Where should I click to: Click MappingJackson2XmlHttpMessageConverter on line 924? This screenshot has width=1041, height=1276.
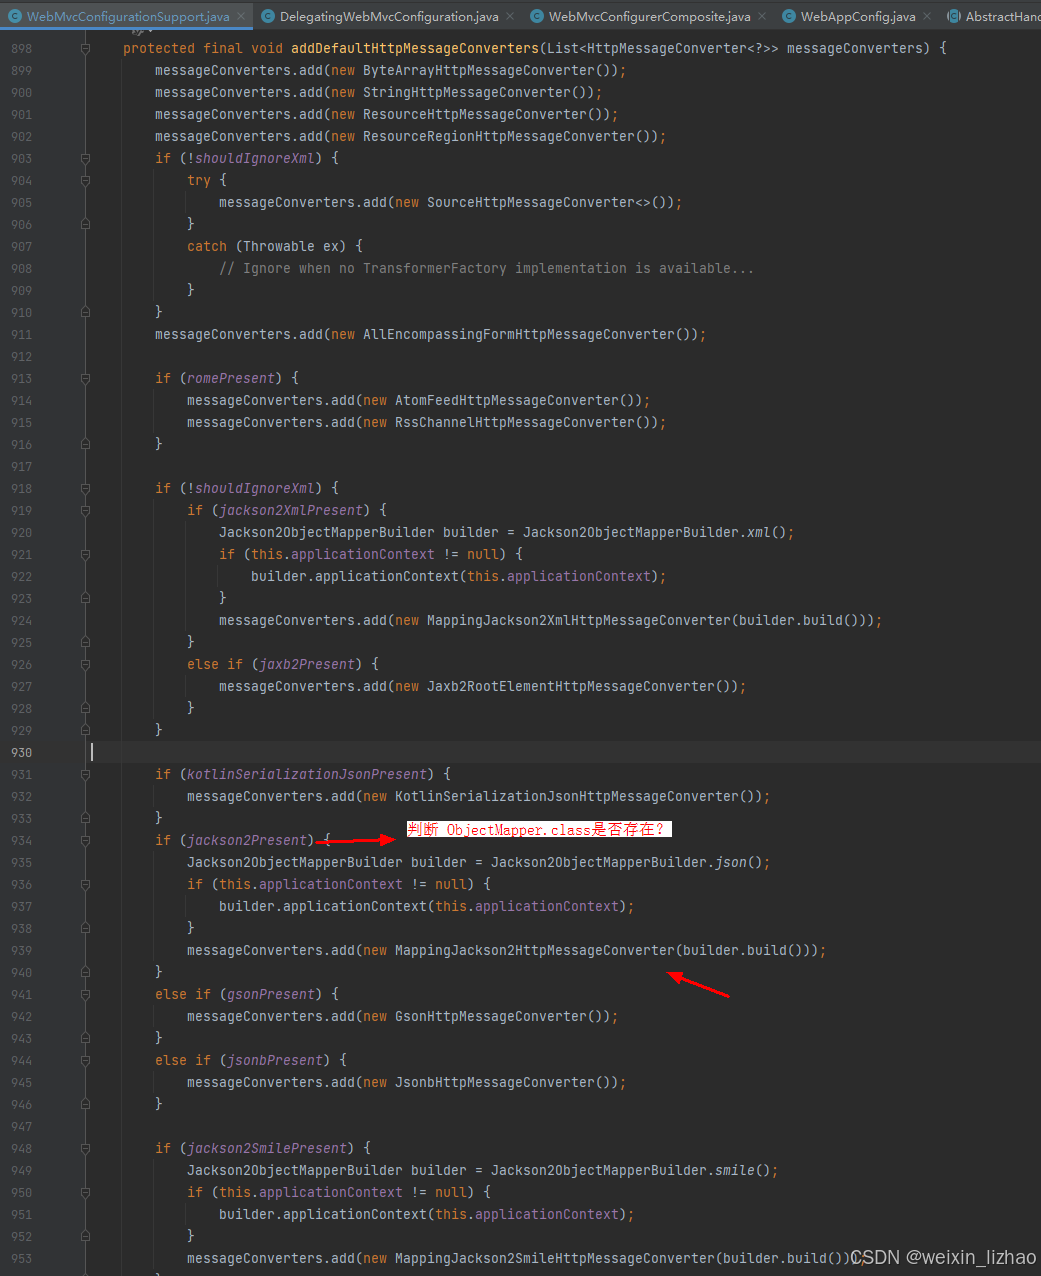[x=579, y=620]
